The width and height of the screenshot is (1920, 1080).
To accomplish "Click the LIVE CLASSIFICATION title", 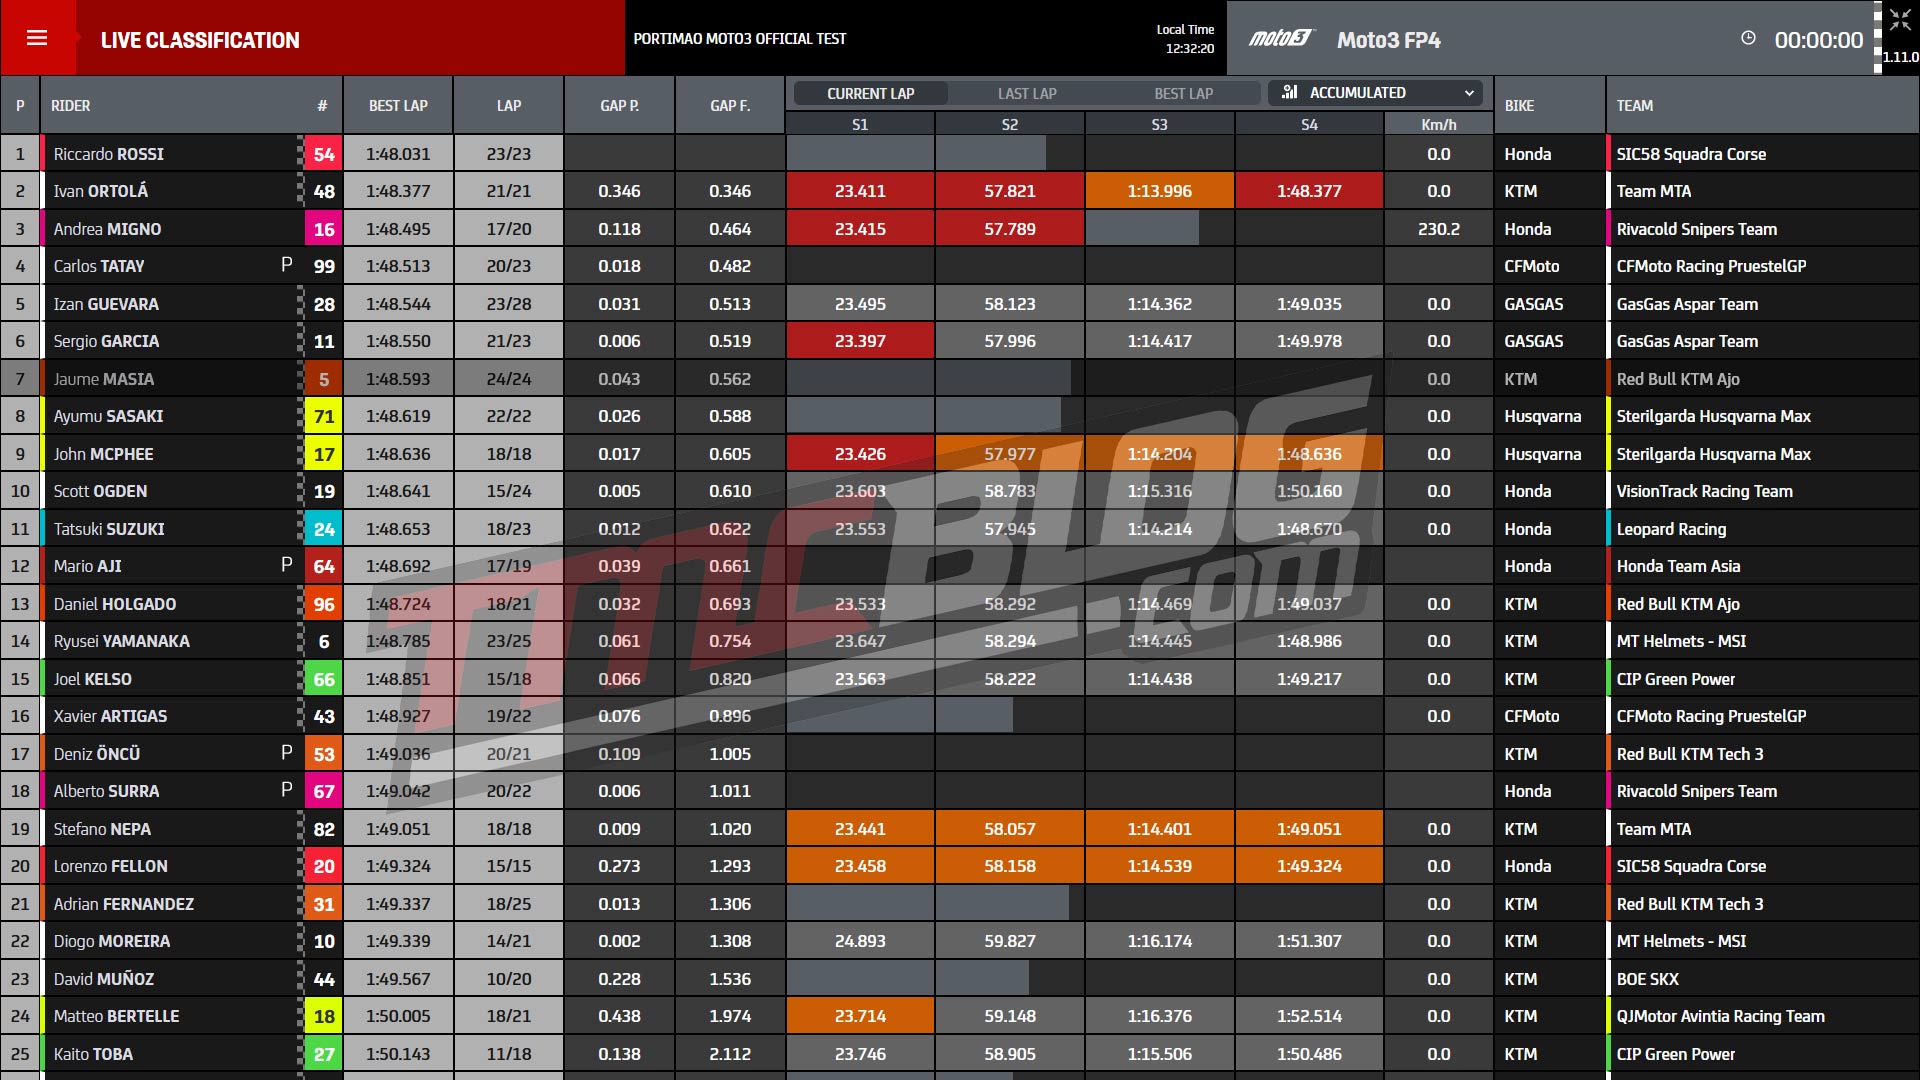I will pos(200,40).
